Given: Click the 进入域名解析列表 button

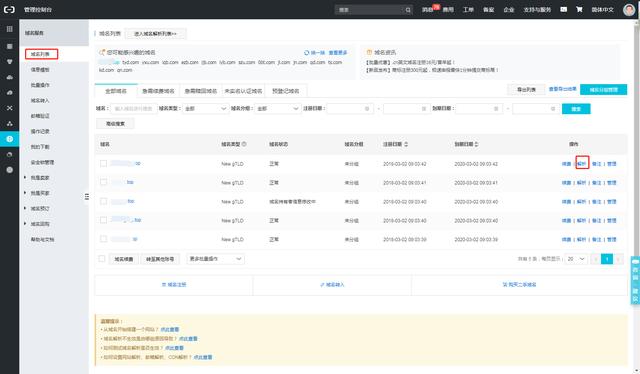Looking at the screenshot, I should click(x=156, y=33).
